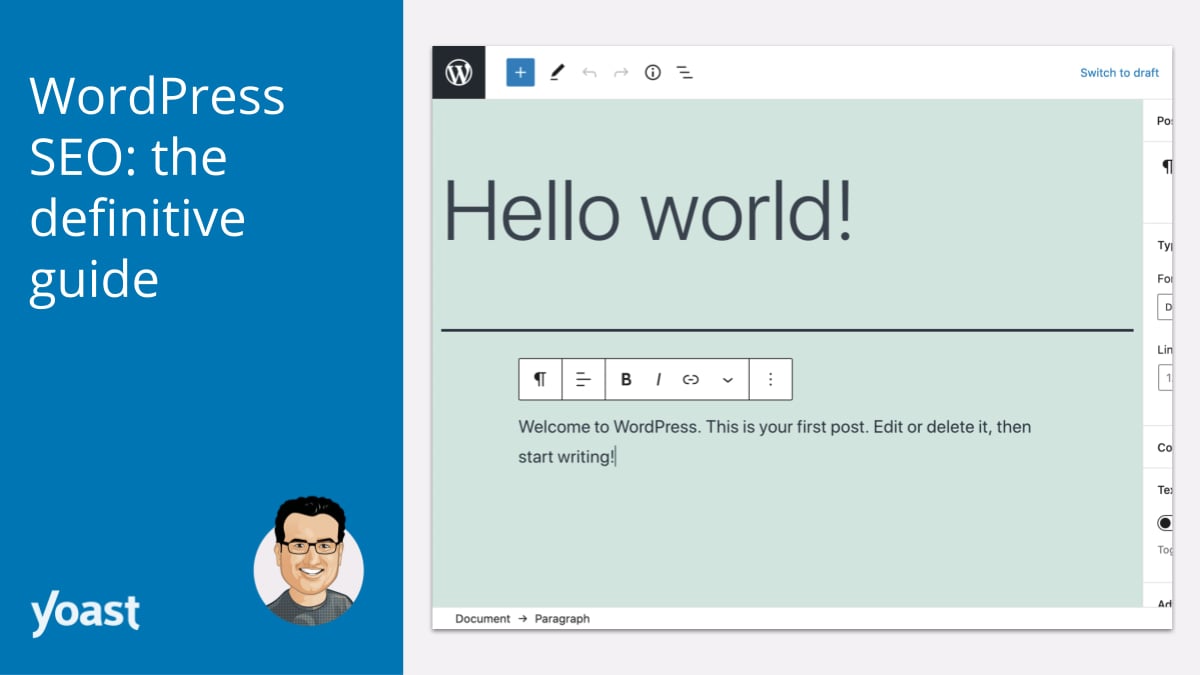Switch to draft link
This screenshot has width=1200, height=675.
[1119, 73]
